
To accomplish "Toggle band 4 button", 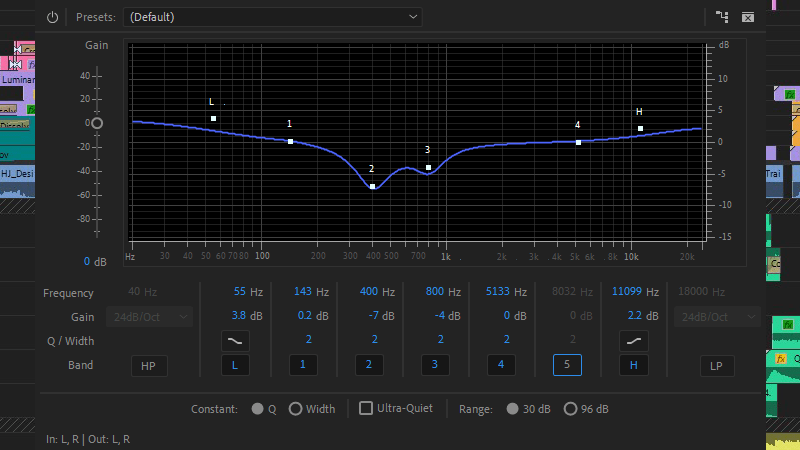I will click(x=501, y=365).
